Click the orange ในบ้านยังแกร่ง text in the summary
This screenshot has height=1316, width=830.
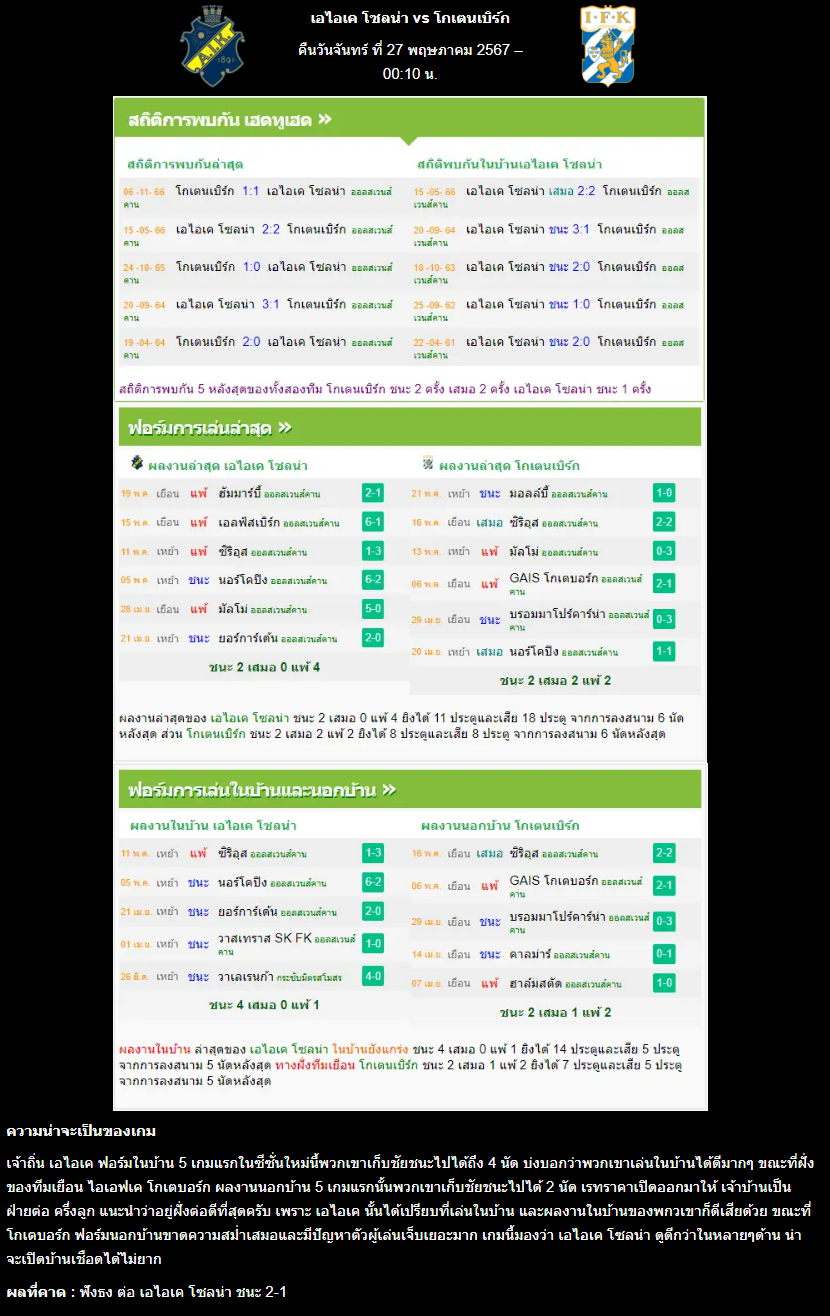tap(370, 1049)
